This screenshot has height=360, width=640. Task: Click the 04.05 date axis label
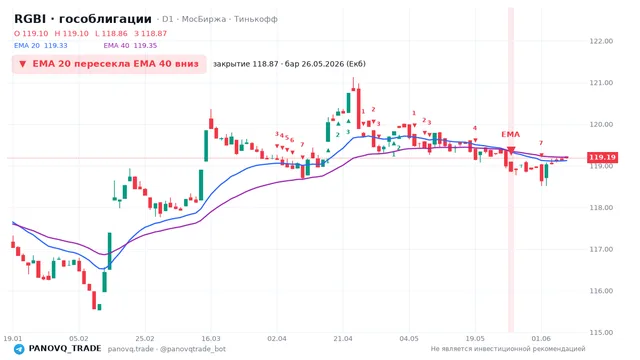(x=409, y=338)
